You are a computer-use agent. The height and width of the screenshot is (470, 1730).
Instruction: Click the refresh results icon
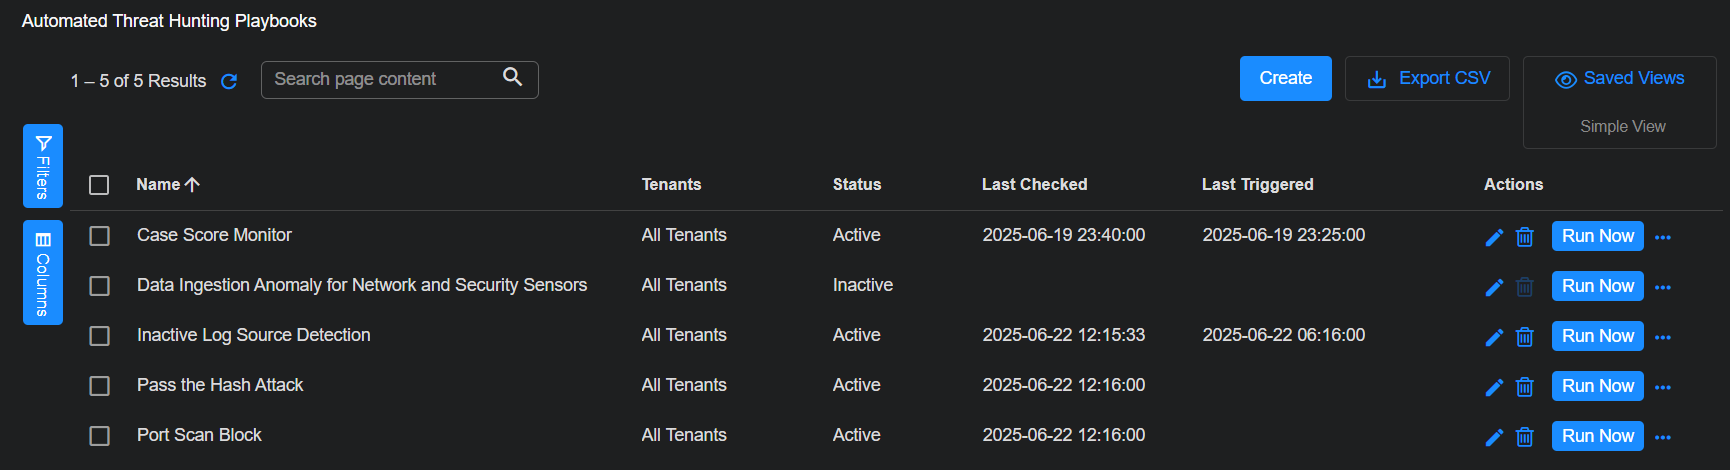pyautogui.click(x=229, y=81)
